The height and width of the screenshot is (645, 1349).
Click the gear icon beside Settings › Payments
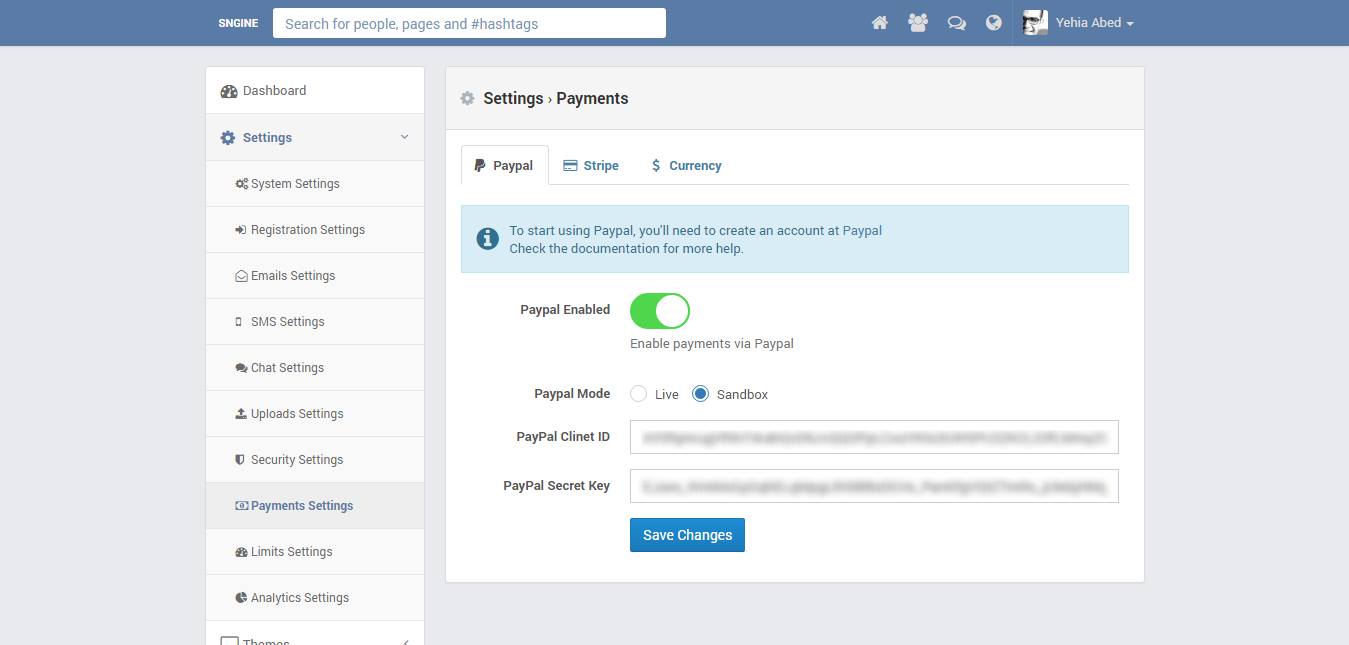(467, 98)
